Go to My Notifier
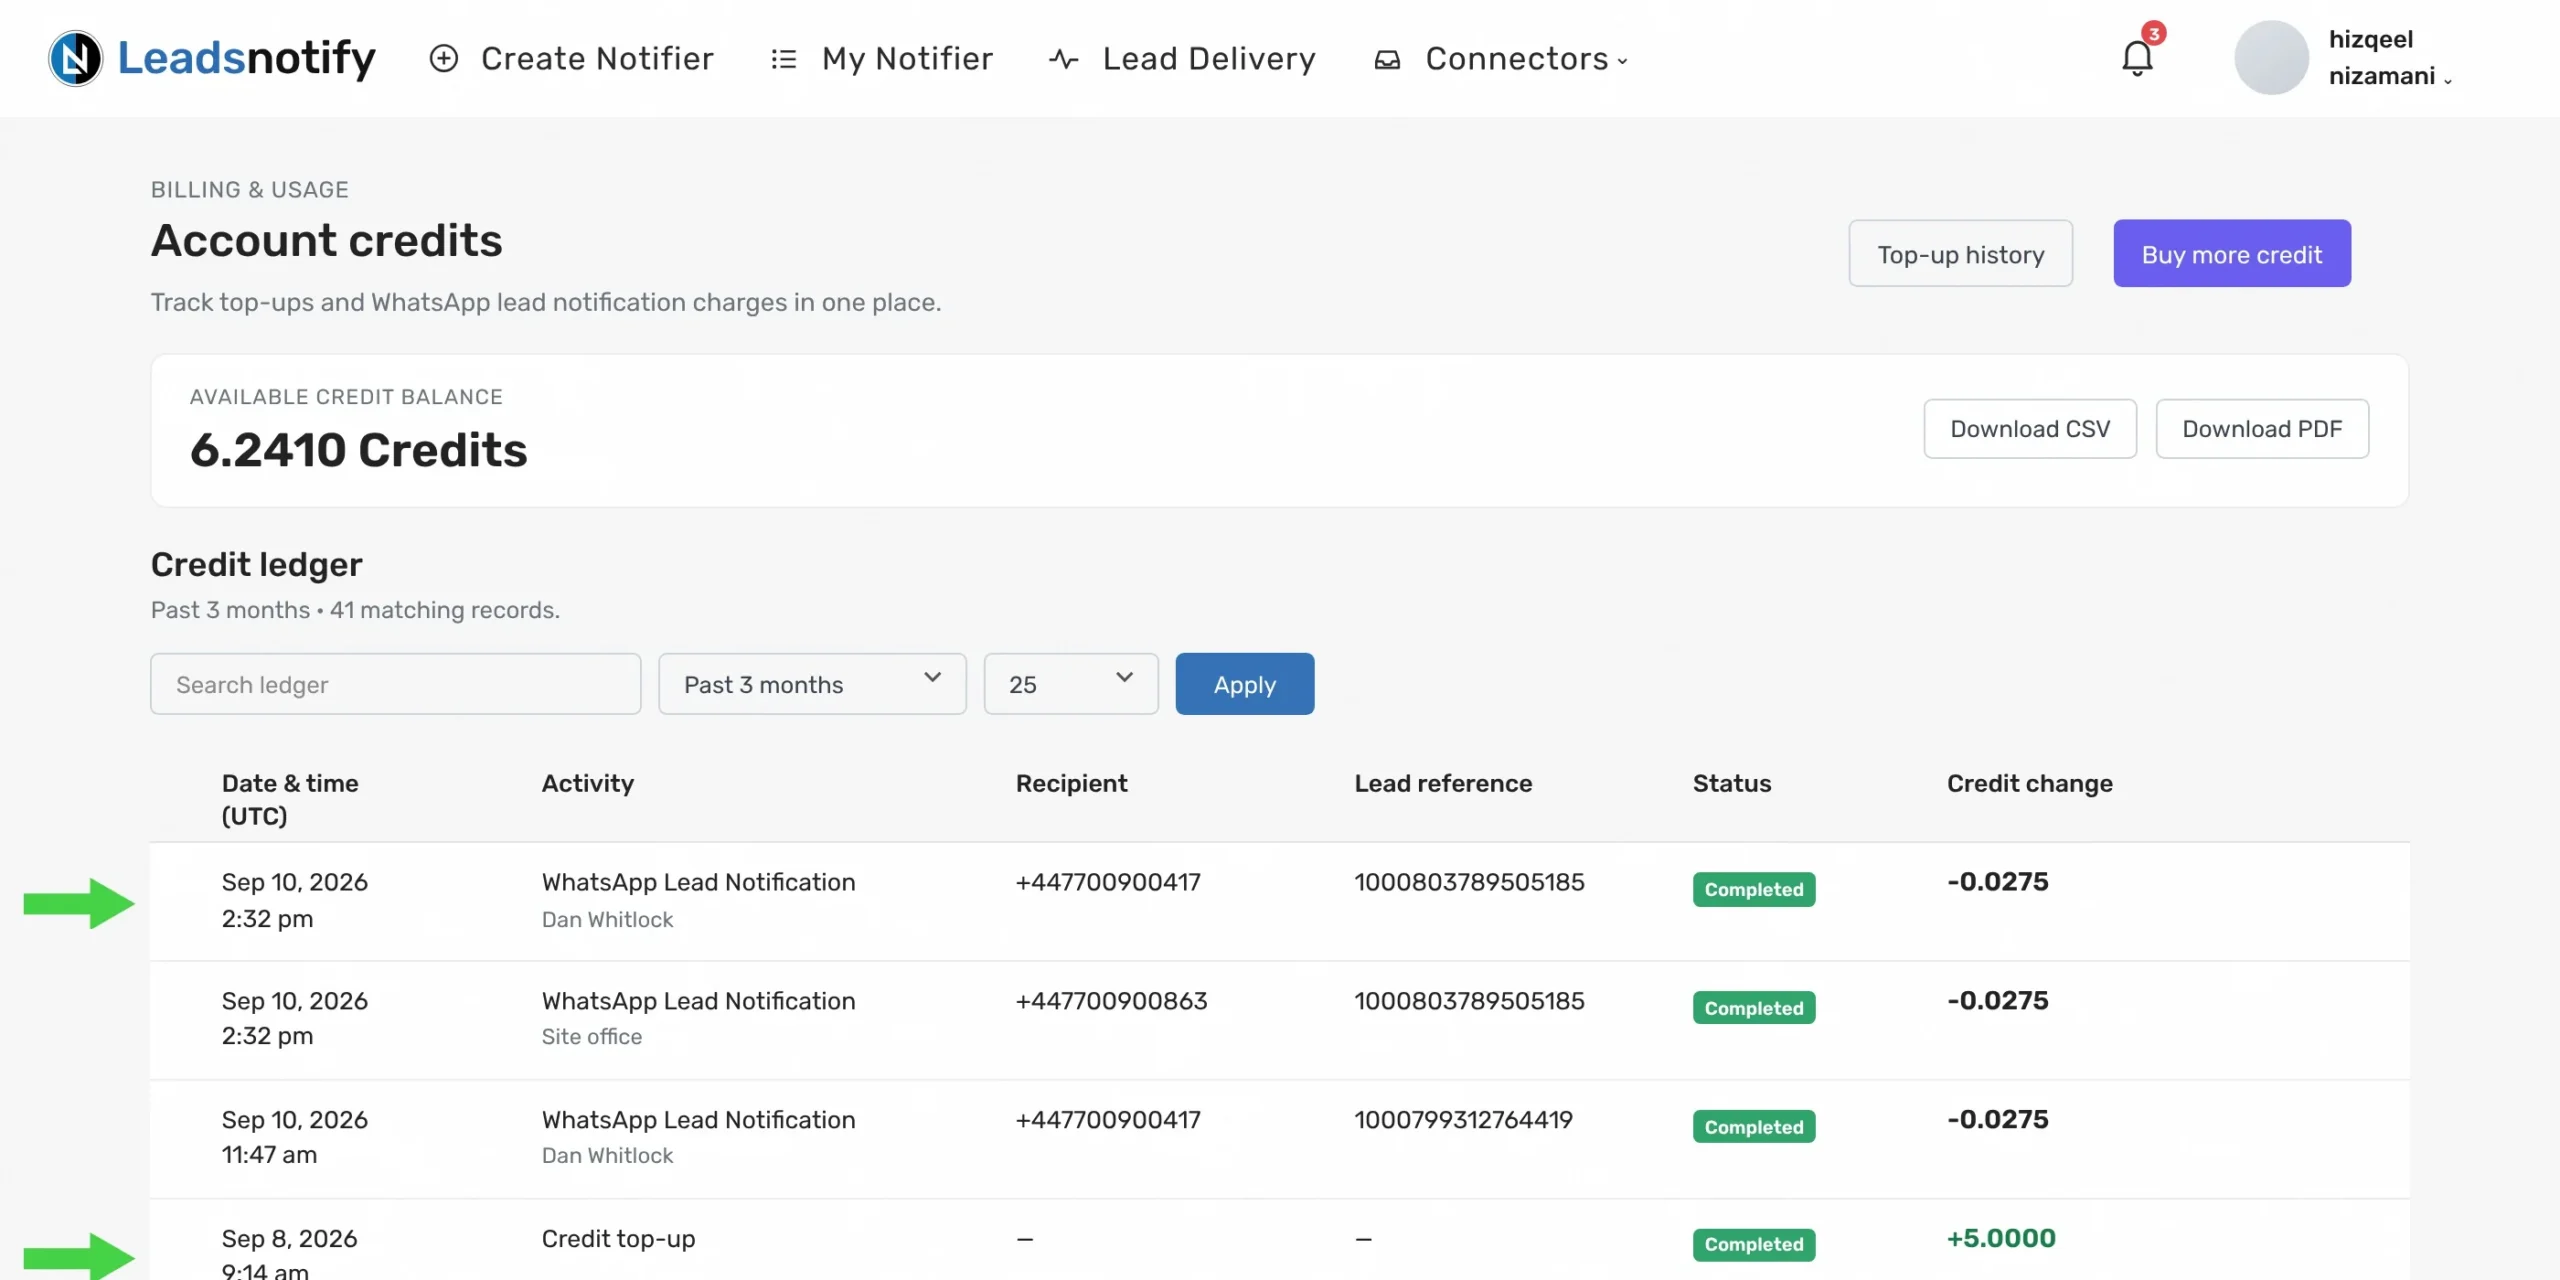Screen dimensions: 2560x1280 [907, 59]
